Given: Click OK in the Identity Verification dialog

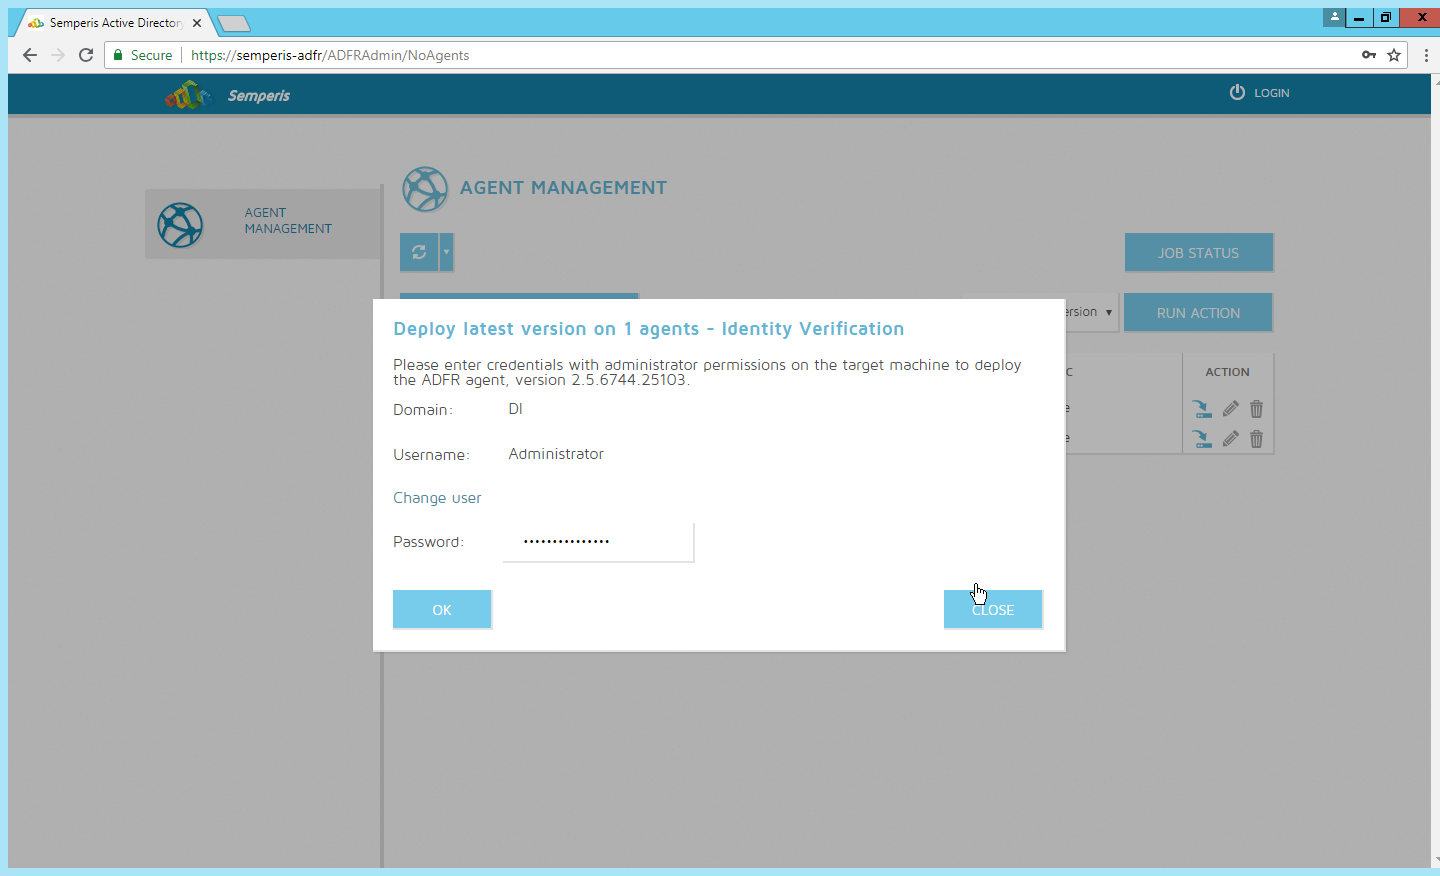Looking at the screenshot, I should coord(442,609).
